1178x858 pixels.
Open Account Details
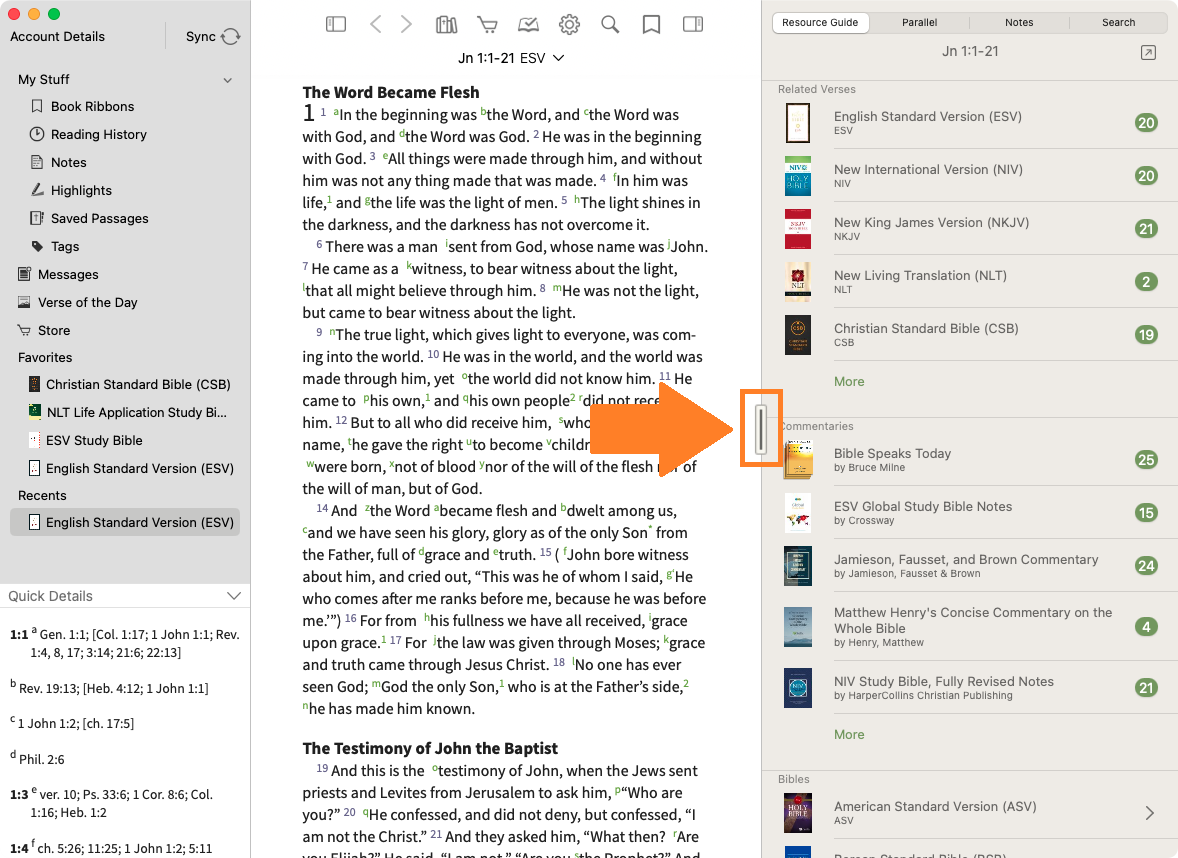coord(57,37)
